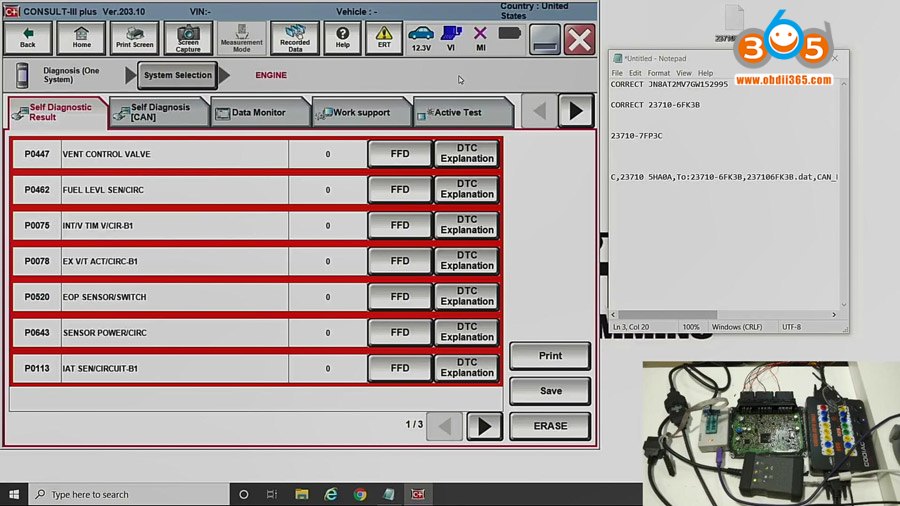Open the Windows Start menu
The image size is (900, 506).
pos(14,494)
